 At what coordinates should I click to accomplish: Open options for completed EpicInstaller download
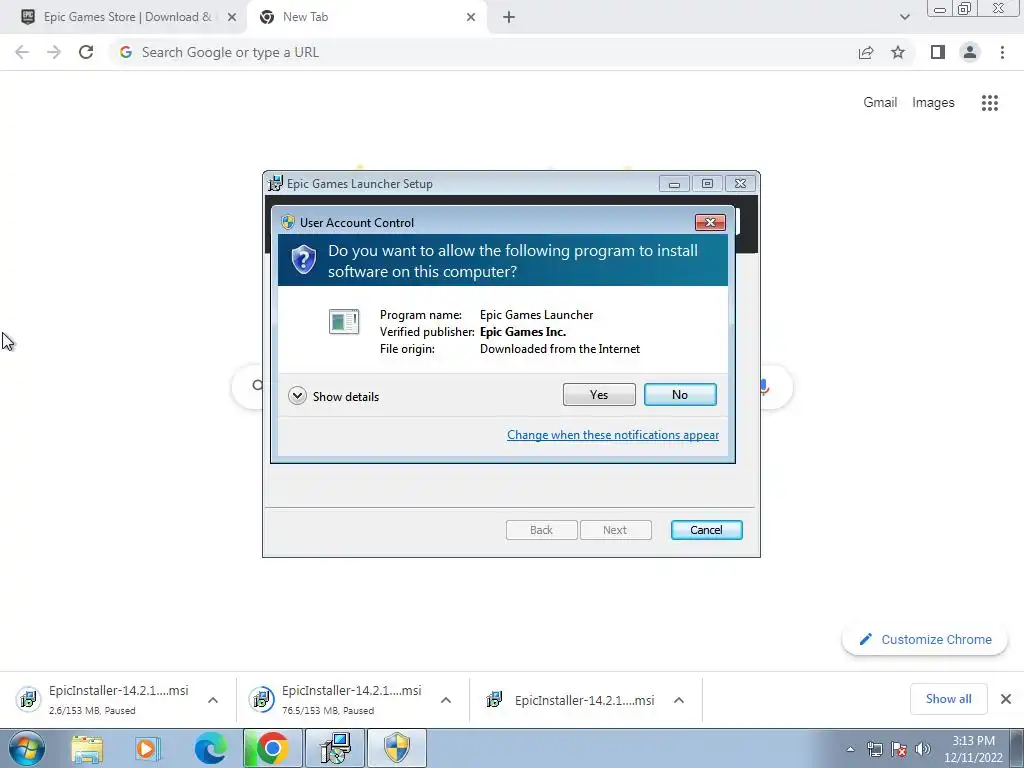tap(679, 700)
